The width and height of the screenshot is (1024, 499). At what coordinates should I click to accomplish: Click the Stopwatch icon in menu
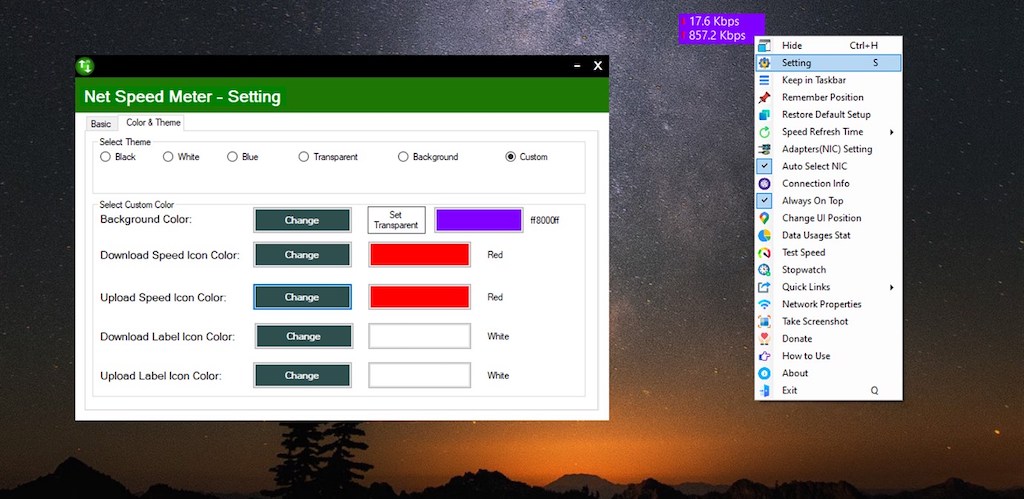pos(764,270)
